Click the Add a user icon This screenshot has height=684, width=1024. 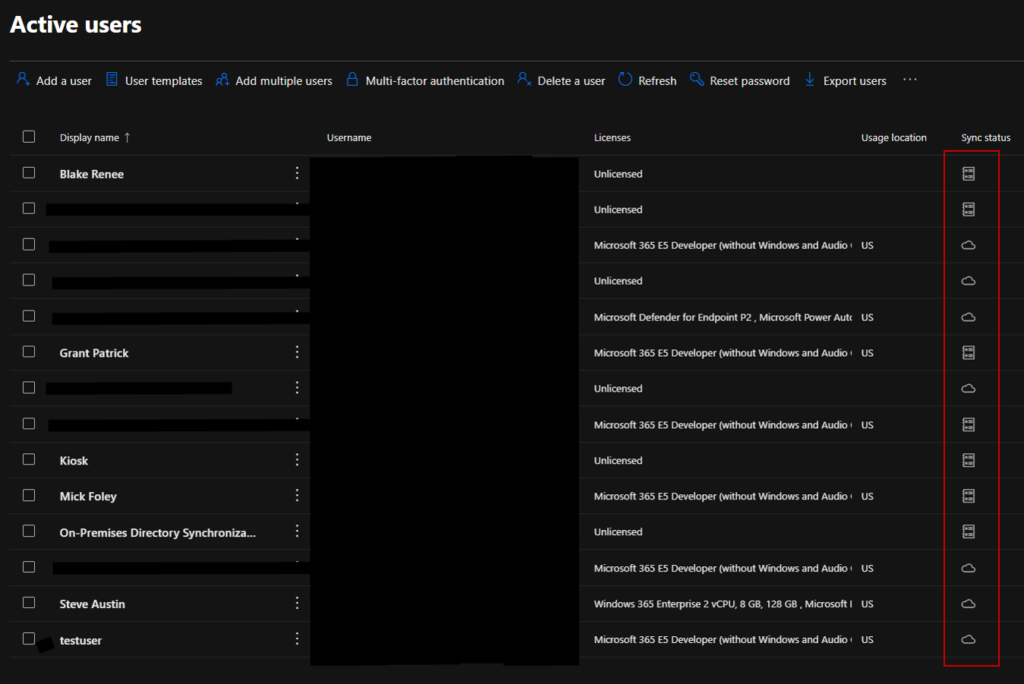[x=23, y=80]
